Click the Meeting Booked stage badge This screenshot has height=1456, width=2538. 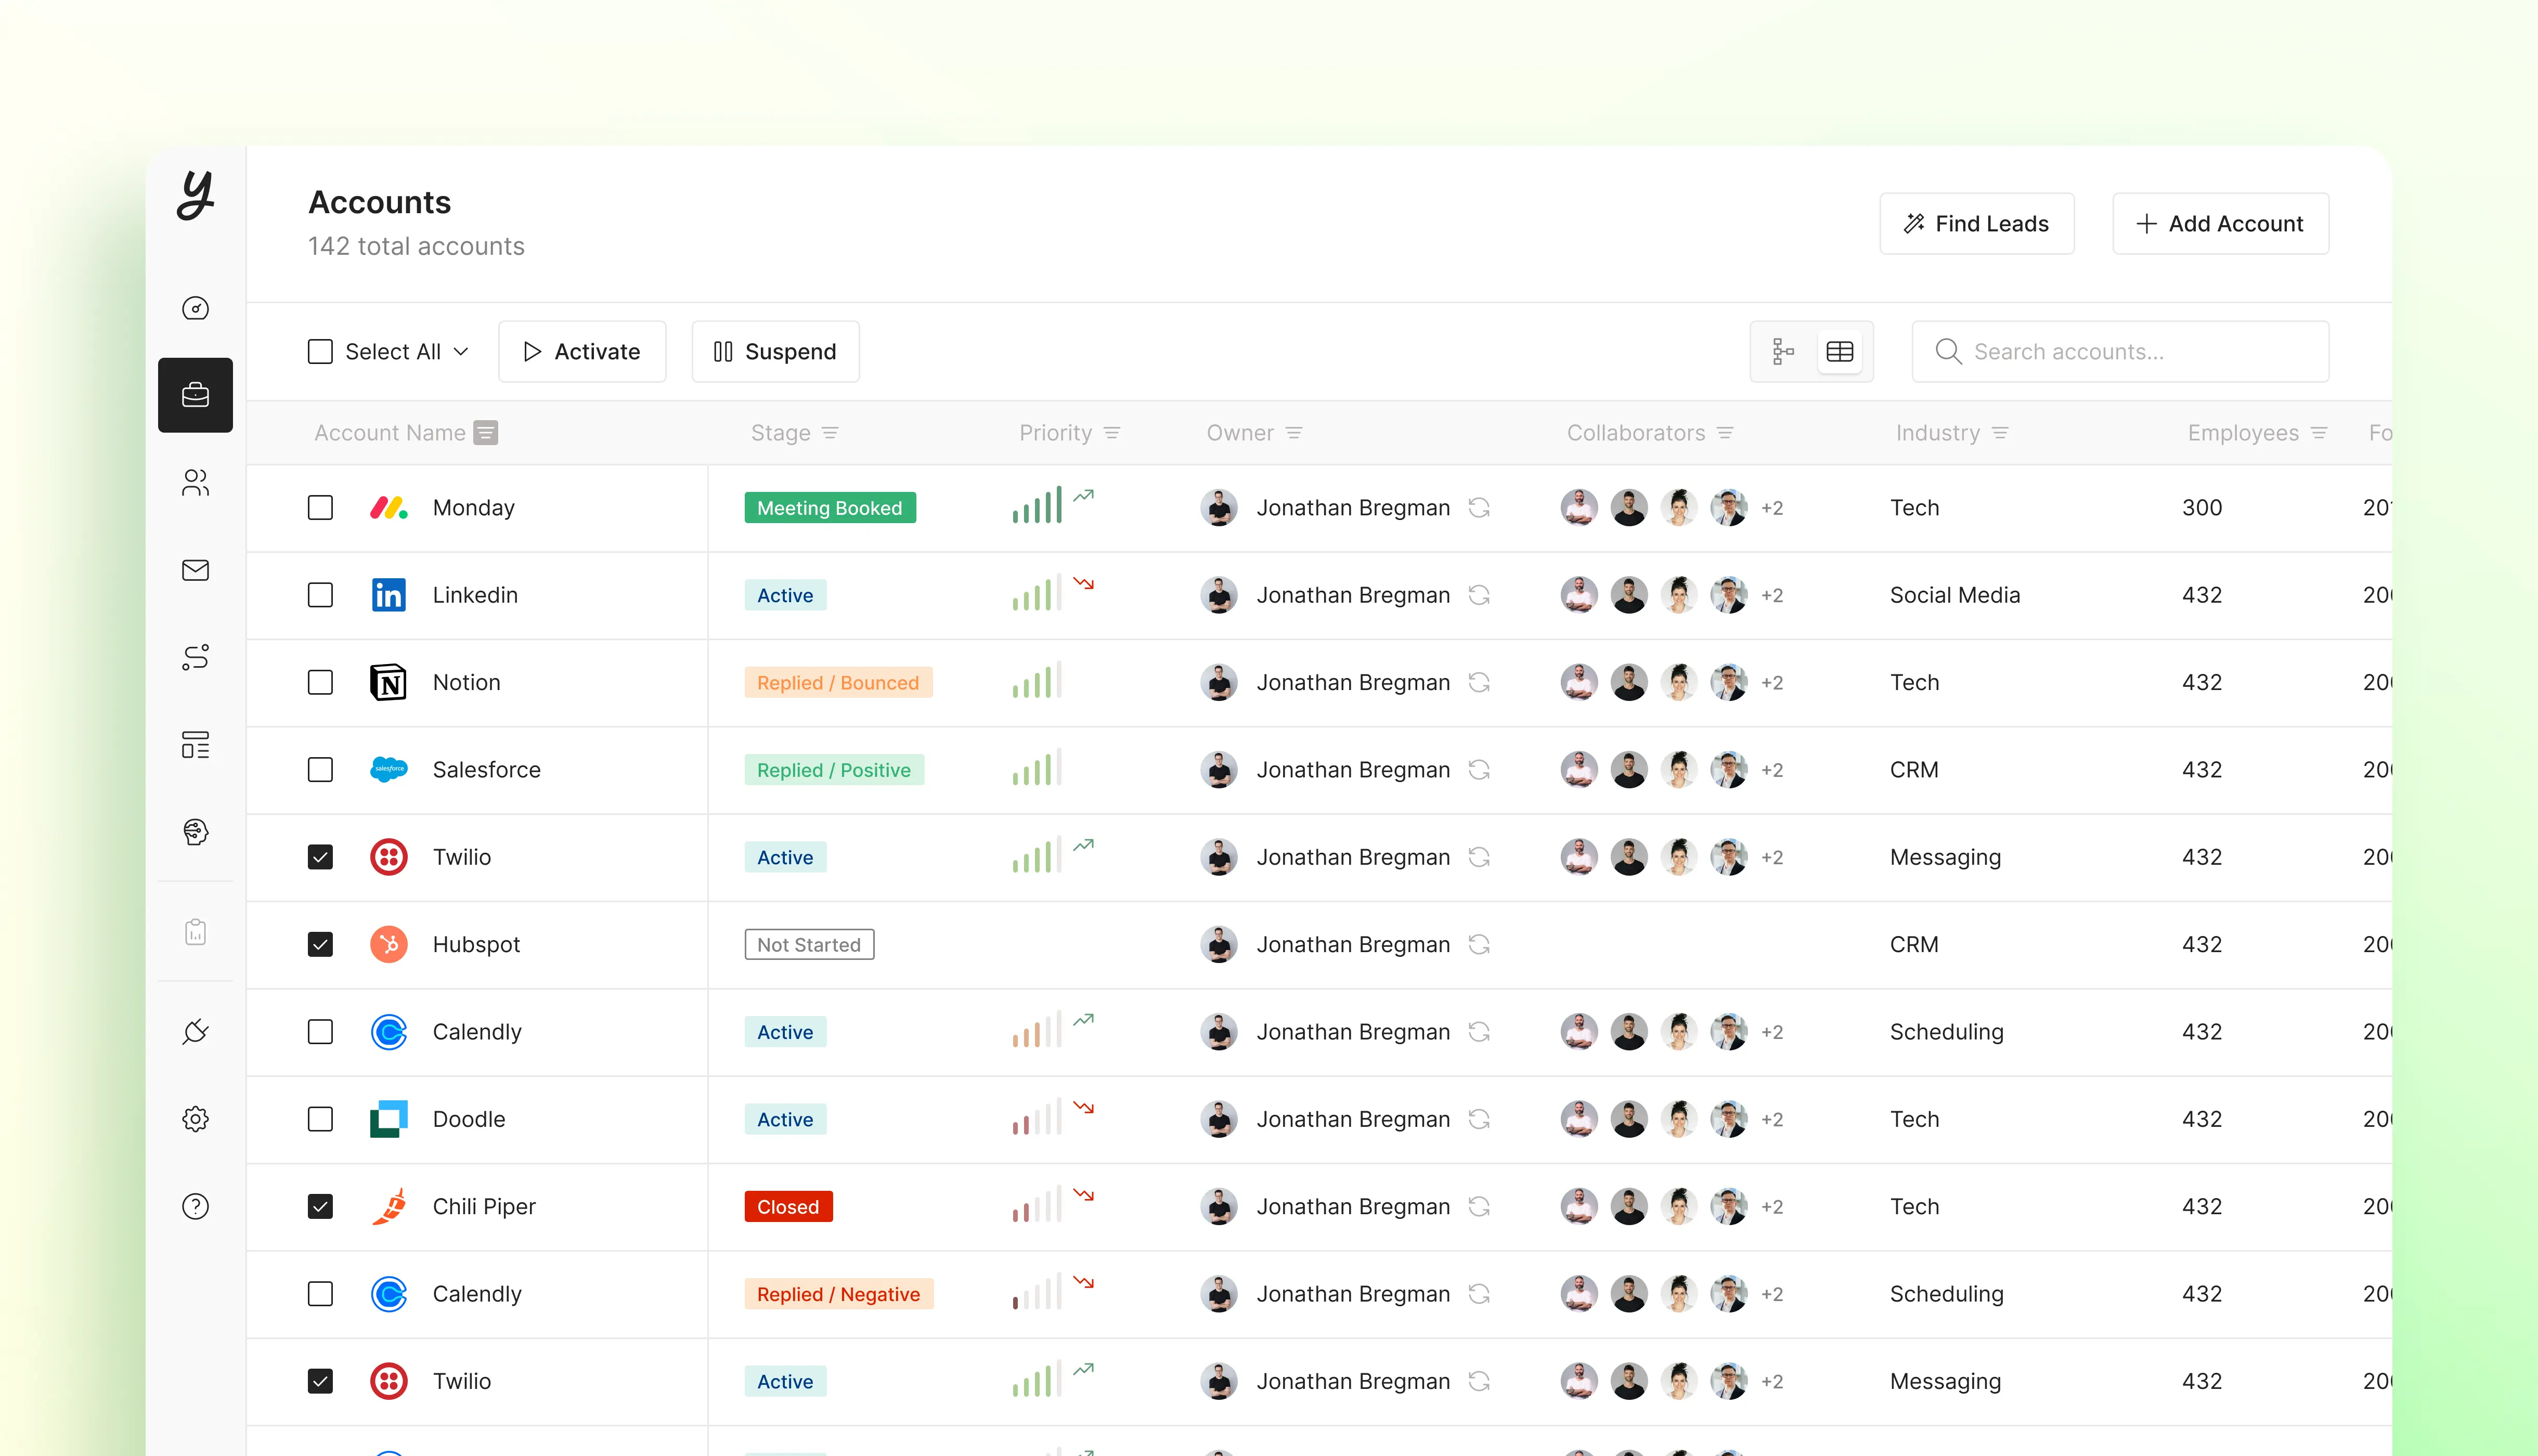tap(830, 508)
